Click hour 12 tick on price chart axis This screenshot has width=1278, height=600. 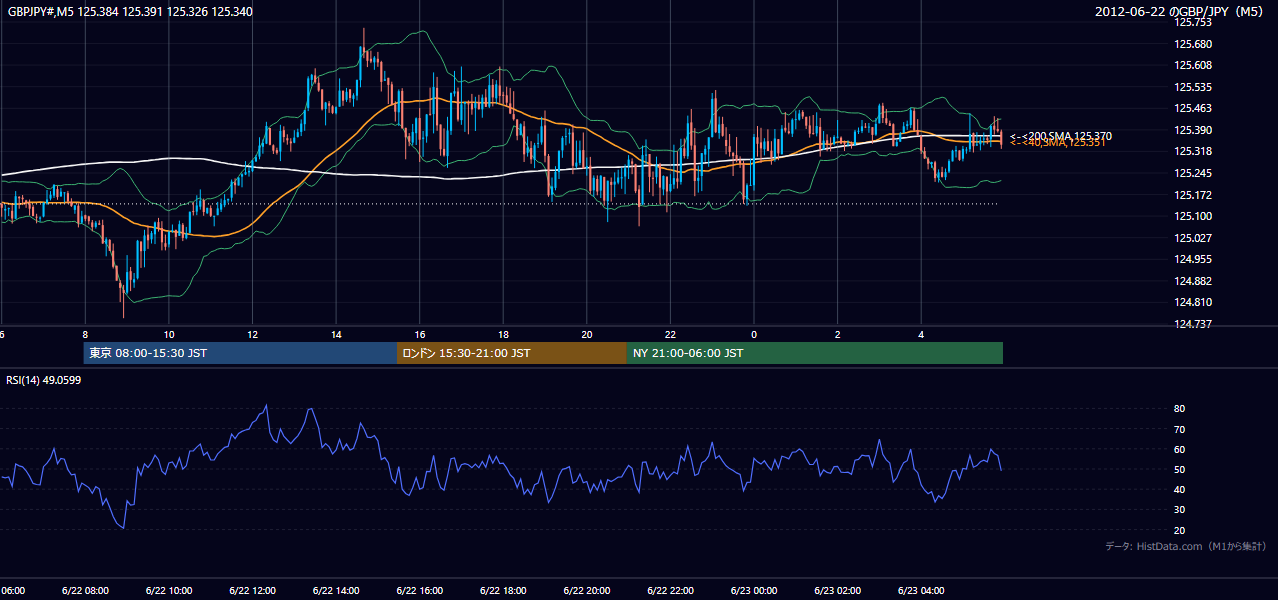252,335
